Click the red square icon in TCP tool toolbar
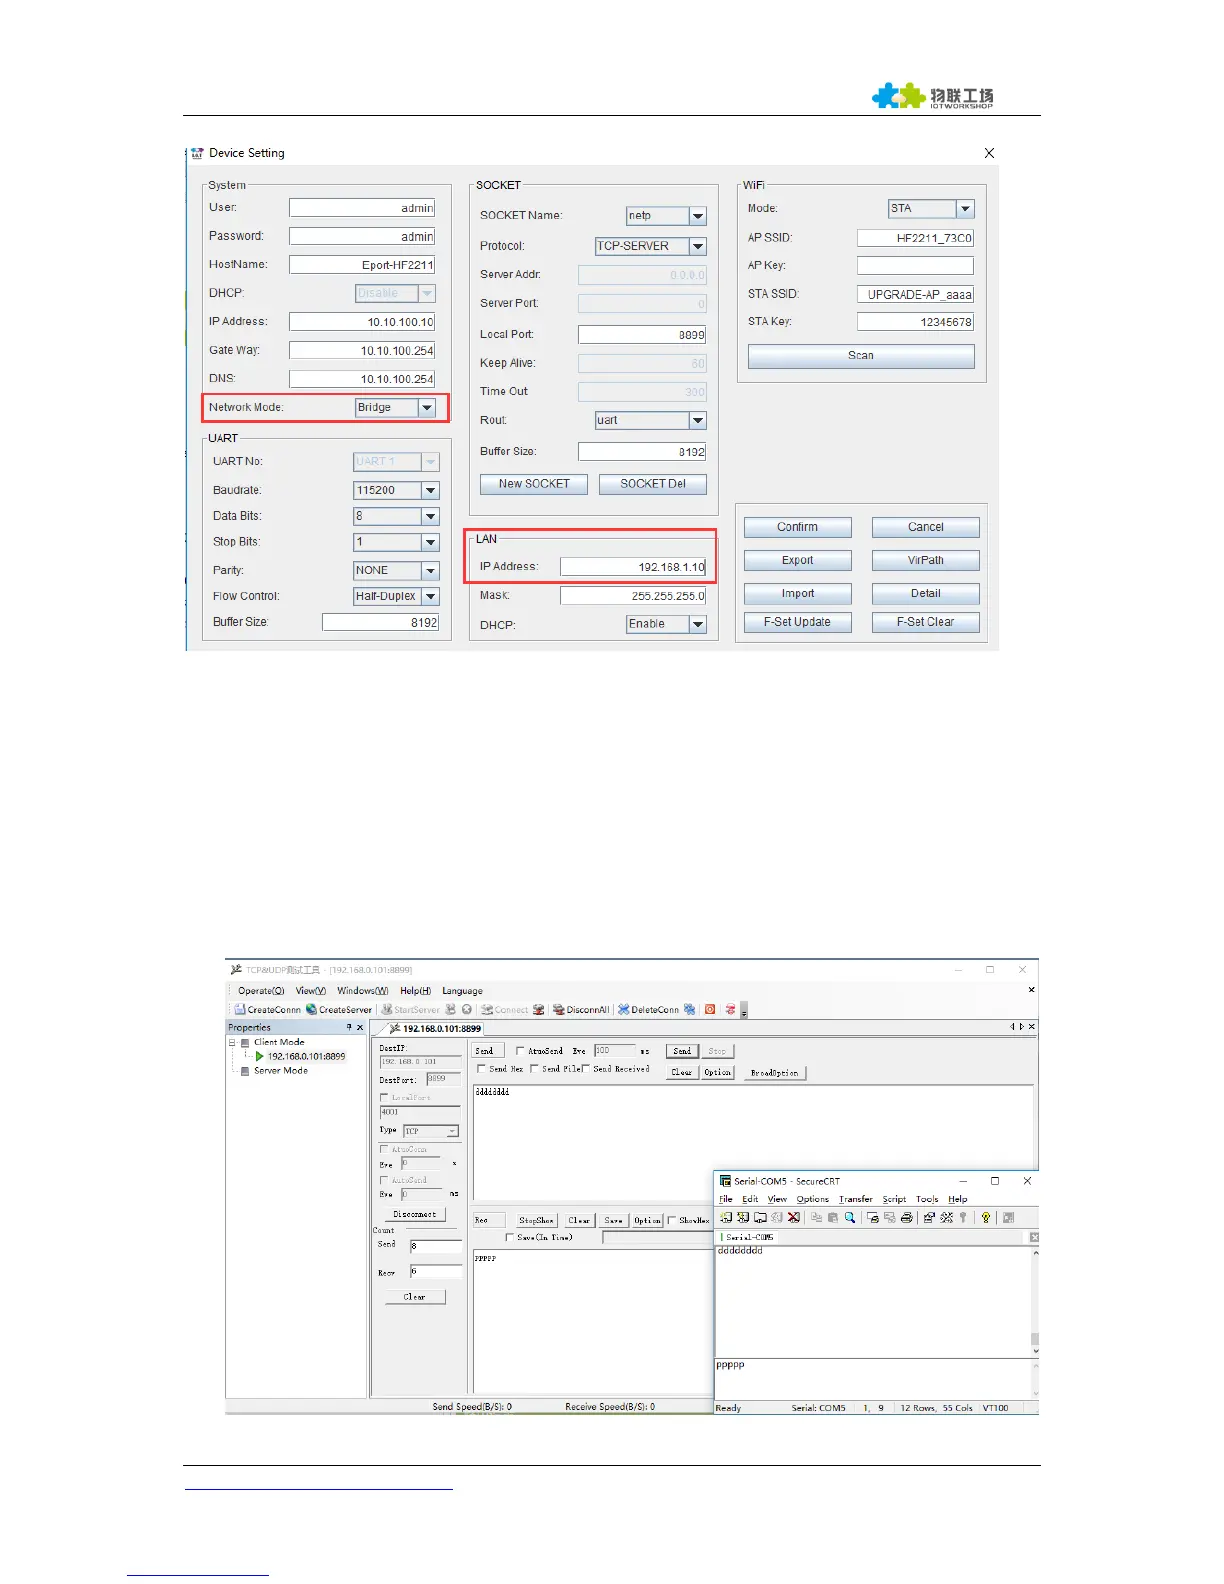The image size is (1224, 1584). 710,1009
